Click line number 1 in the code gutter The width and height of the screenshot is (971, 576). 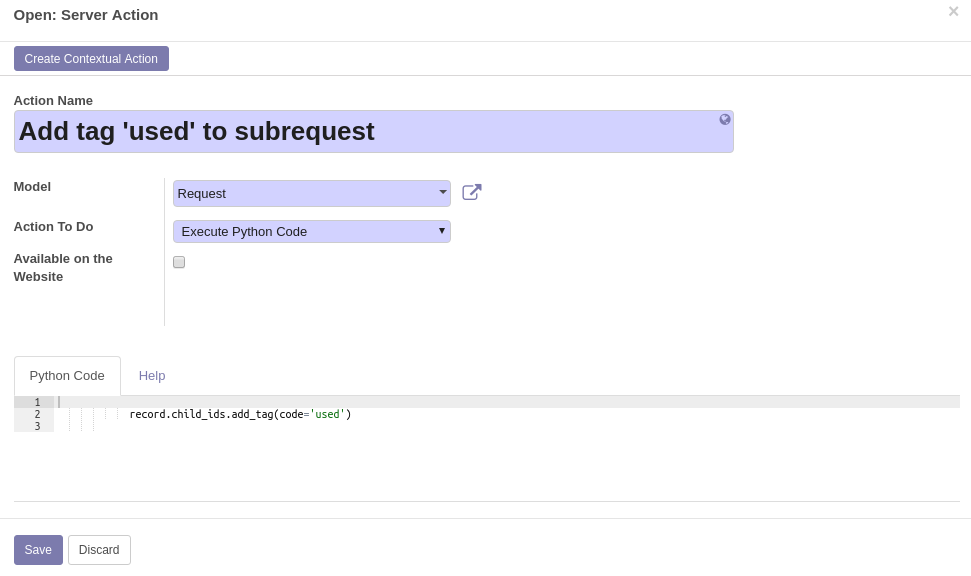37,402
